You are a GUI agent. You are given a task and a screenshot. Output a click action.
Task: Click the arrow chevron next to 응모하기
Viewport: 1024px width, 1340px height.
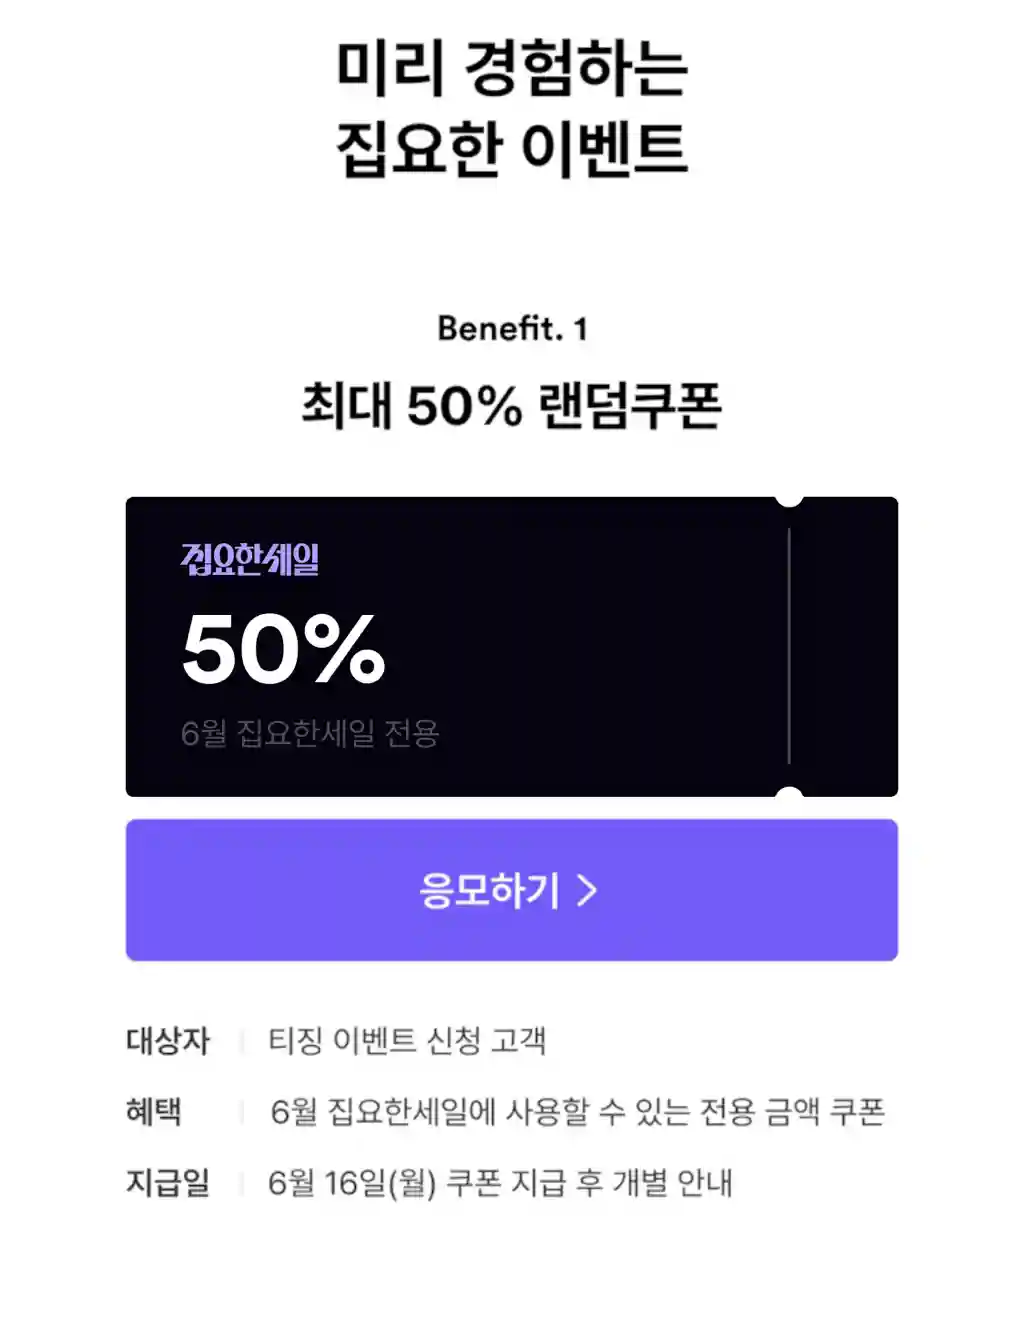tap(588, 890)
